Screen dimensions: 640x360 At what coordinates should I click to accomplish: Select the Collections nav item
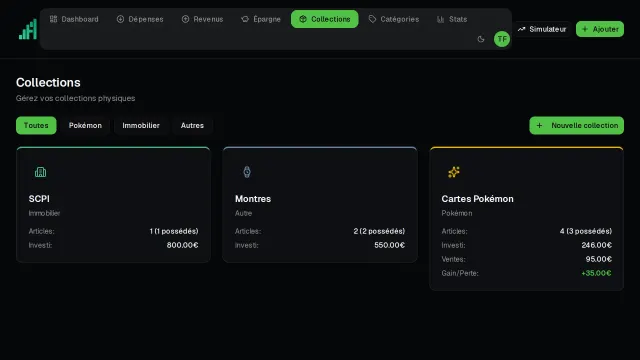tap(324, 19)
